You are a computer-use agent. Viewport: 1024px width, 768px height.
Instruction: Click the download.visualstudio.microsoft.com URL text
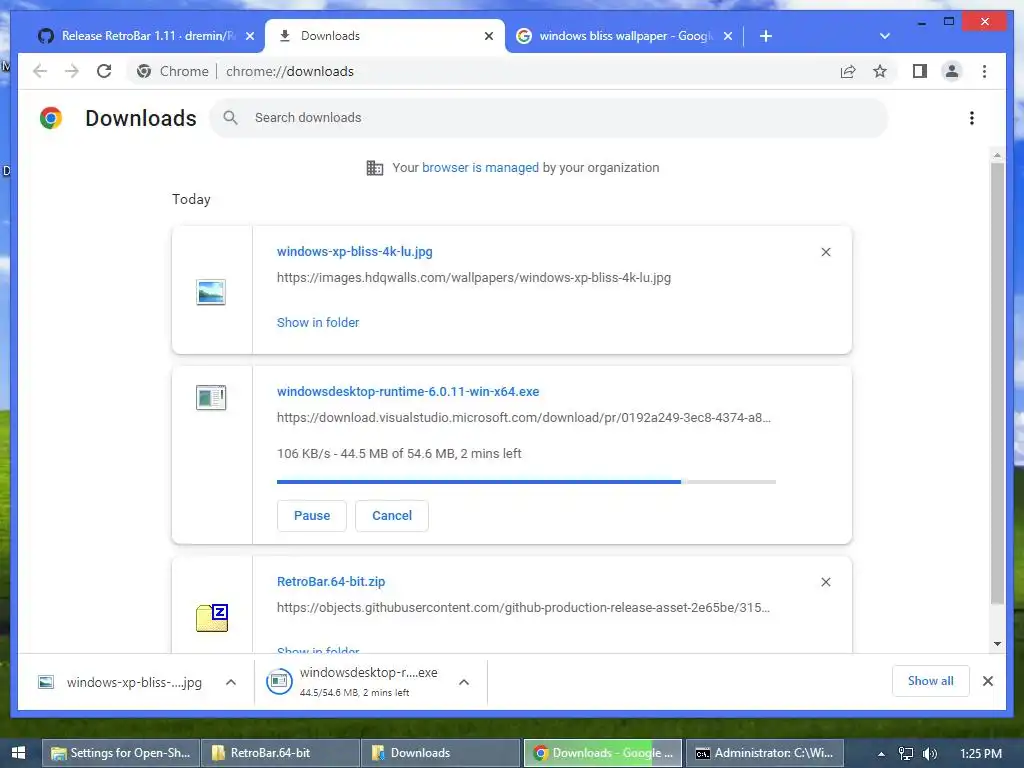524,418
